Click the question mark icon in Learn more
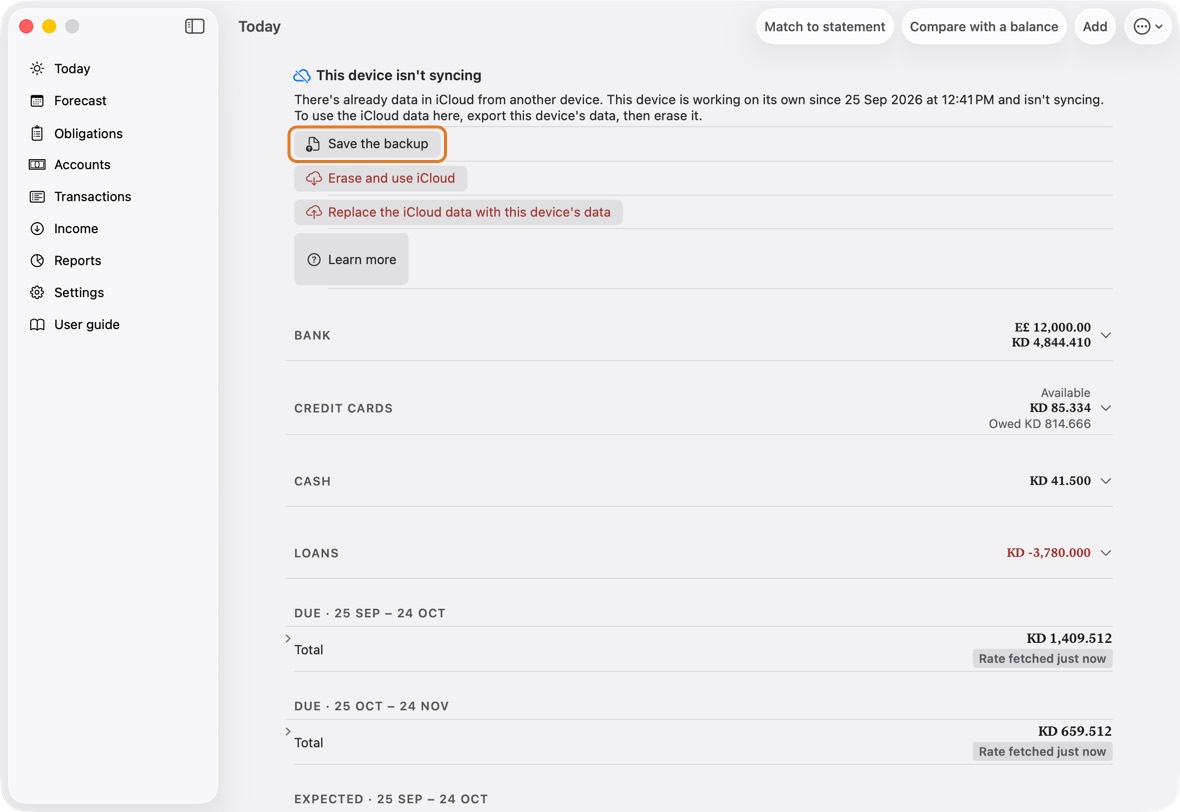 click(x=314, y=260)
